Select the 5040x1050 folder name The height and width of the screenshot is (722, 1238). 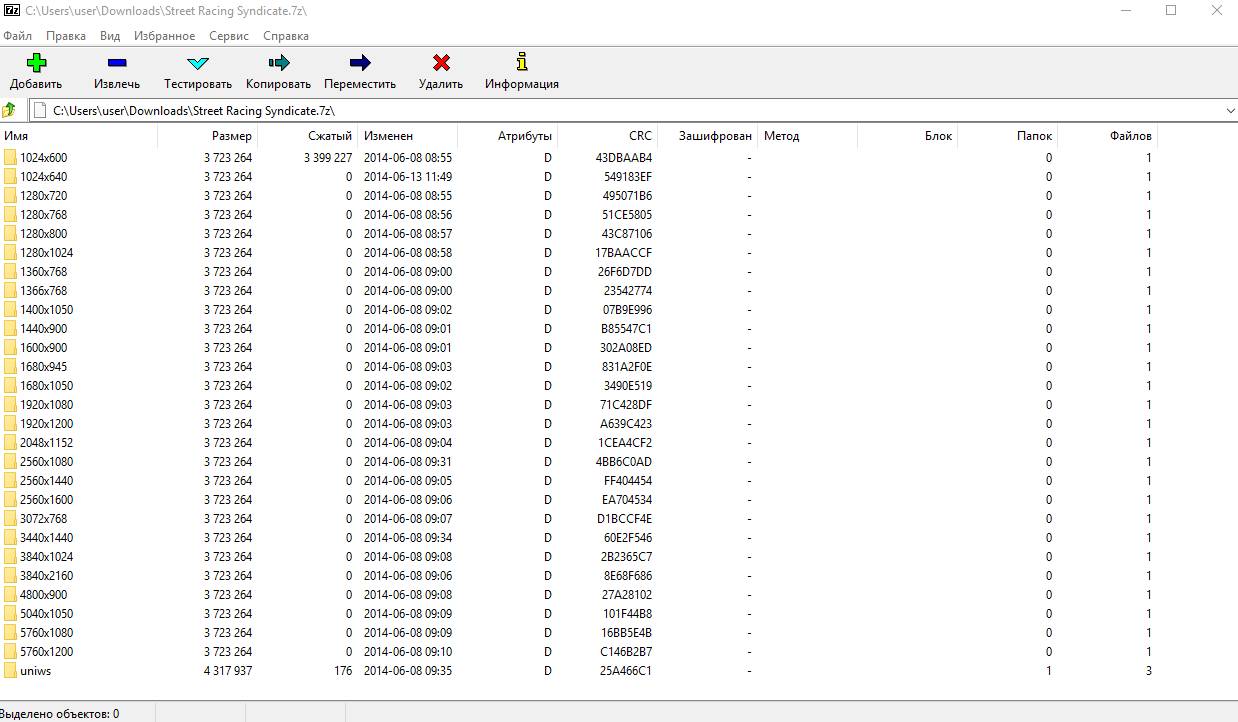point(46,613)
